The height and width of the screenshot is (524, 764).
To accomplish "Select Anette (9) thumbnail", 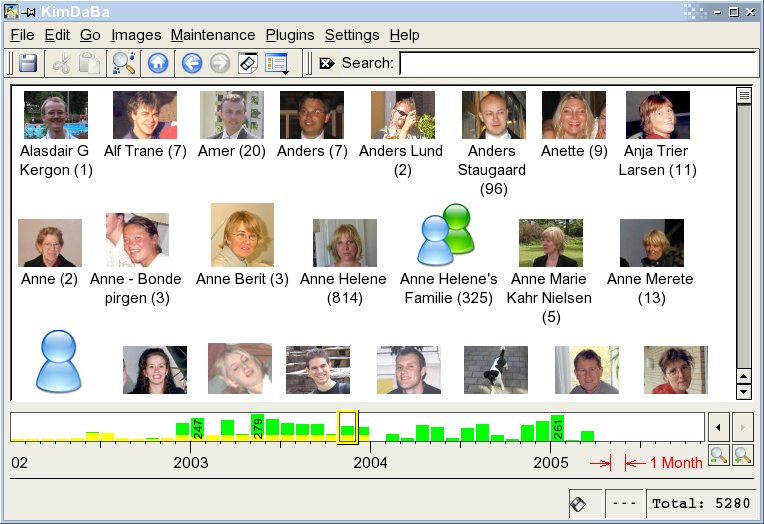I will [x=574, y=115].
